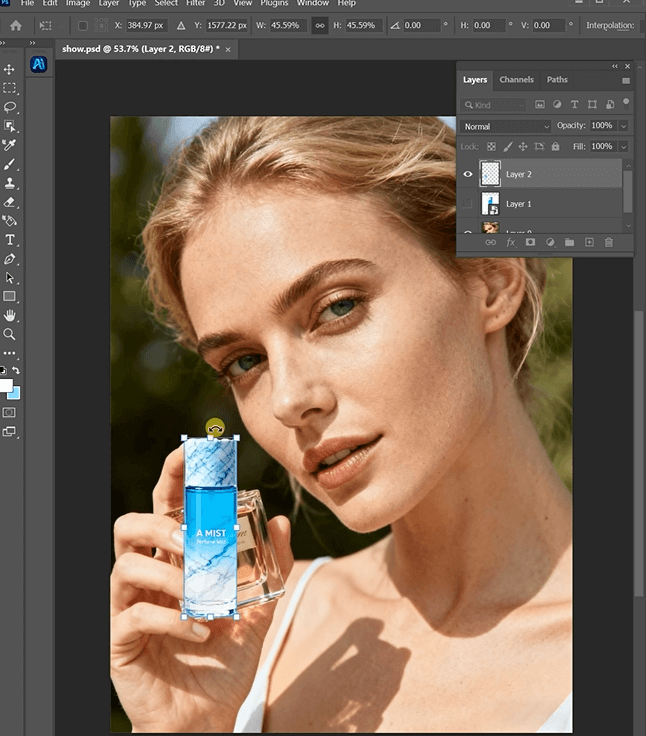Click the delete layer trash icon

(608, 242)
